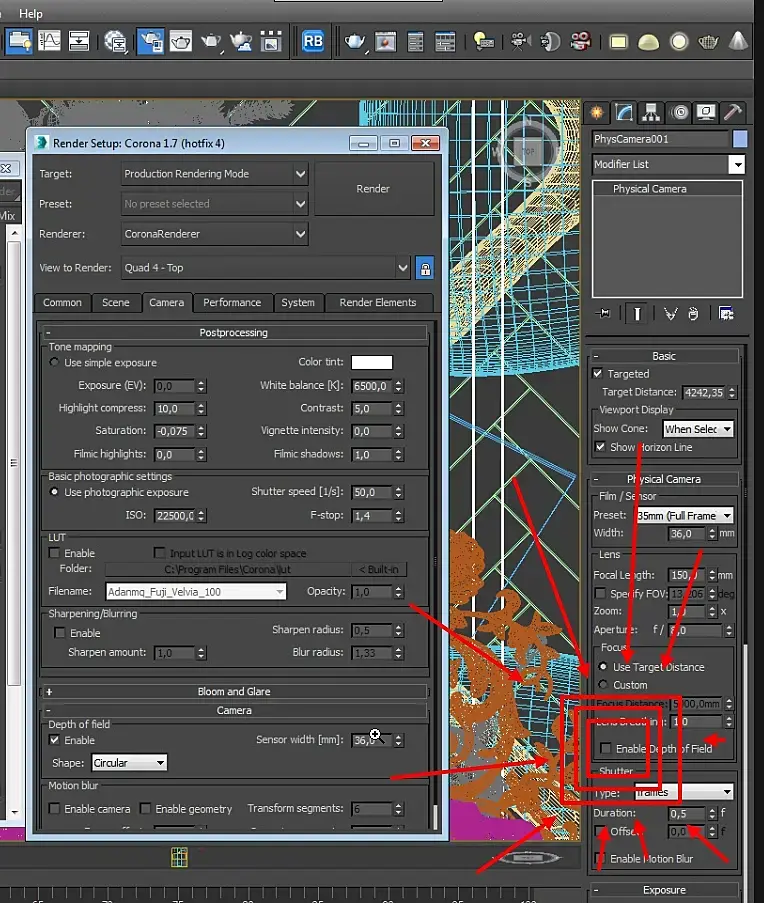The height and width of the screenshot is (903, 764).
Task: Select the Custom focus radio button
Action: pos(603,685)
